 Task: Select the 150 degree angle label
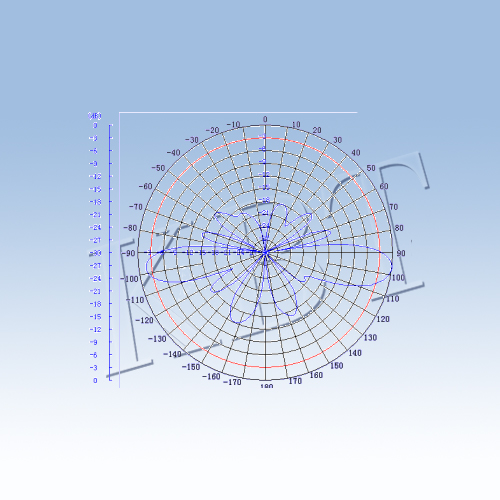click(x=337, y=366)
